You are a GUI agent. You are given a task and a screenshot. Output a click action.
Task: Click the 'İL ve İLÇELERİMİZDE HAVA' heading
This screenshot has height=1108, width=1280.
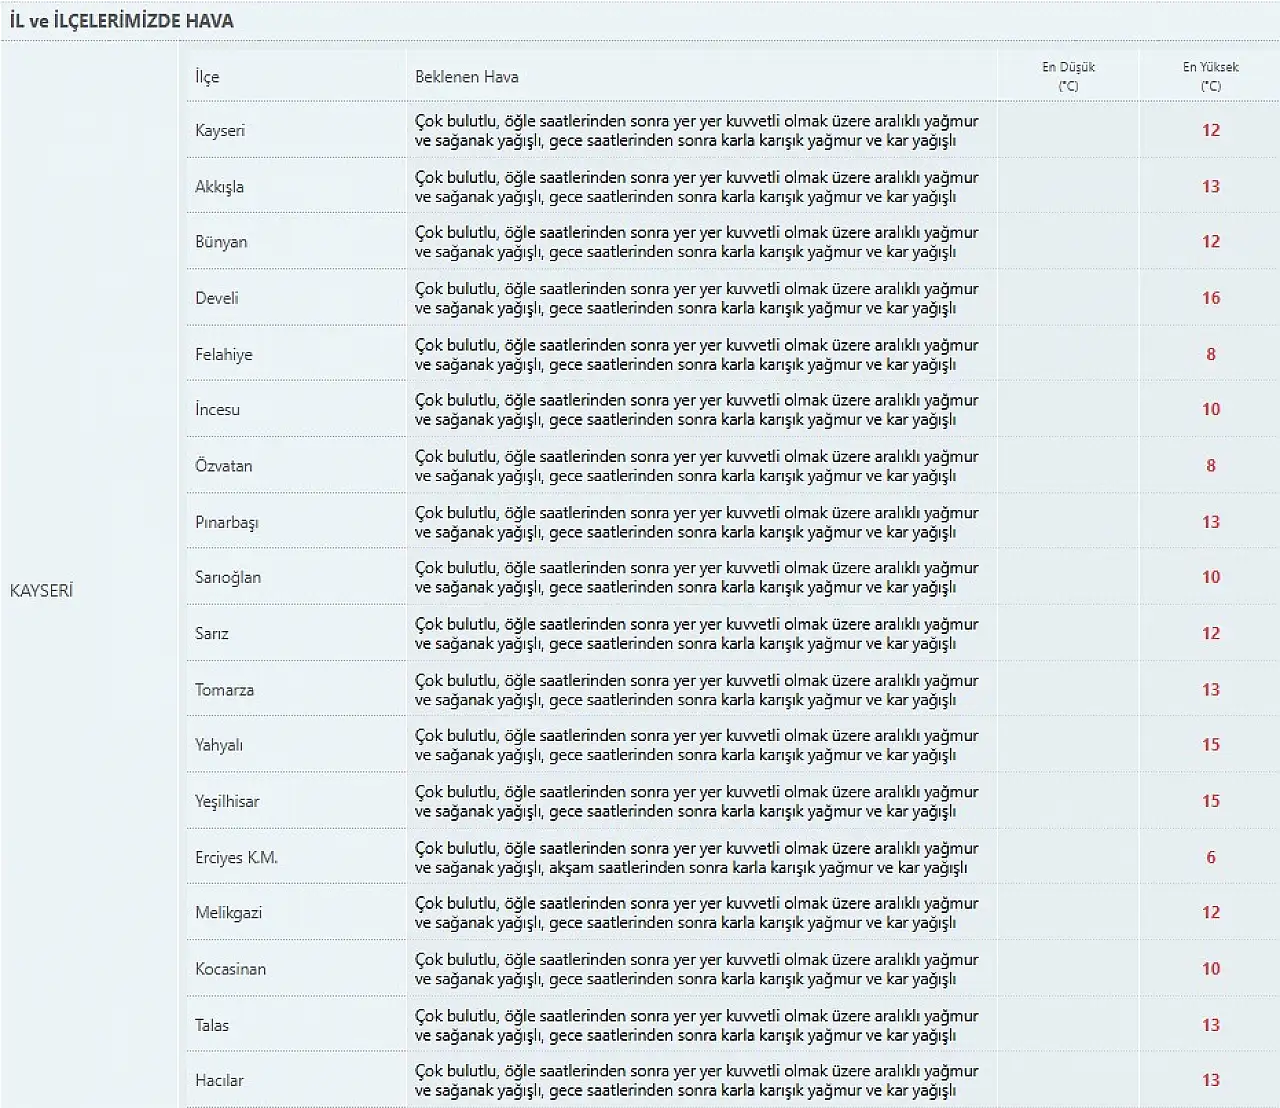[122, 20]
